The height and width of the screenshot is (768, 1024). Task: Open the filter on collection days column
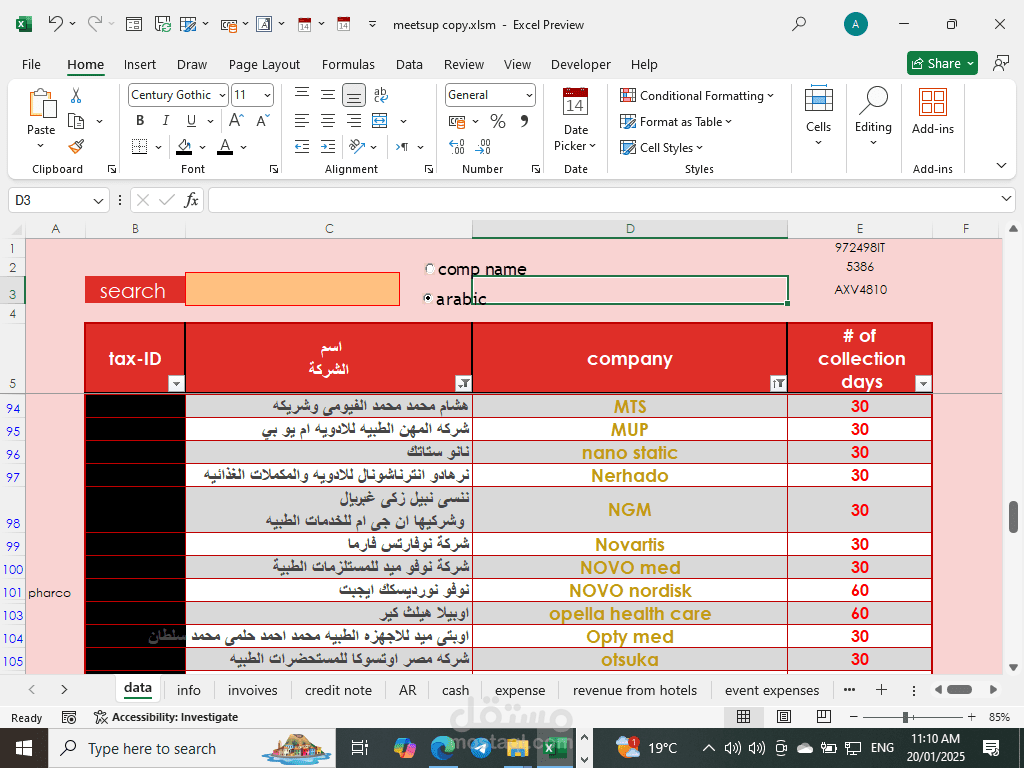click(x=923, y=383)
